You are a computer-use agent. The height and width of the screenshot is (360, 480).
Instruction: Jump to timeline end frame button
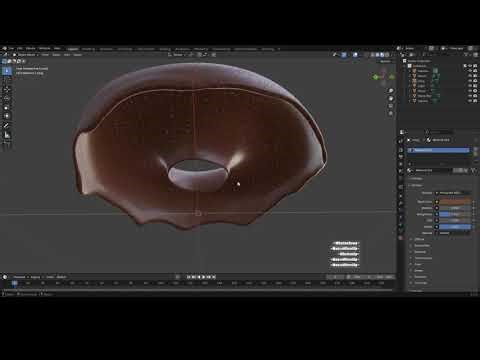tap(214, 277)
